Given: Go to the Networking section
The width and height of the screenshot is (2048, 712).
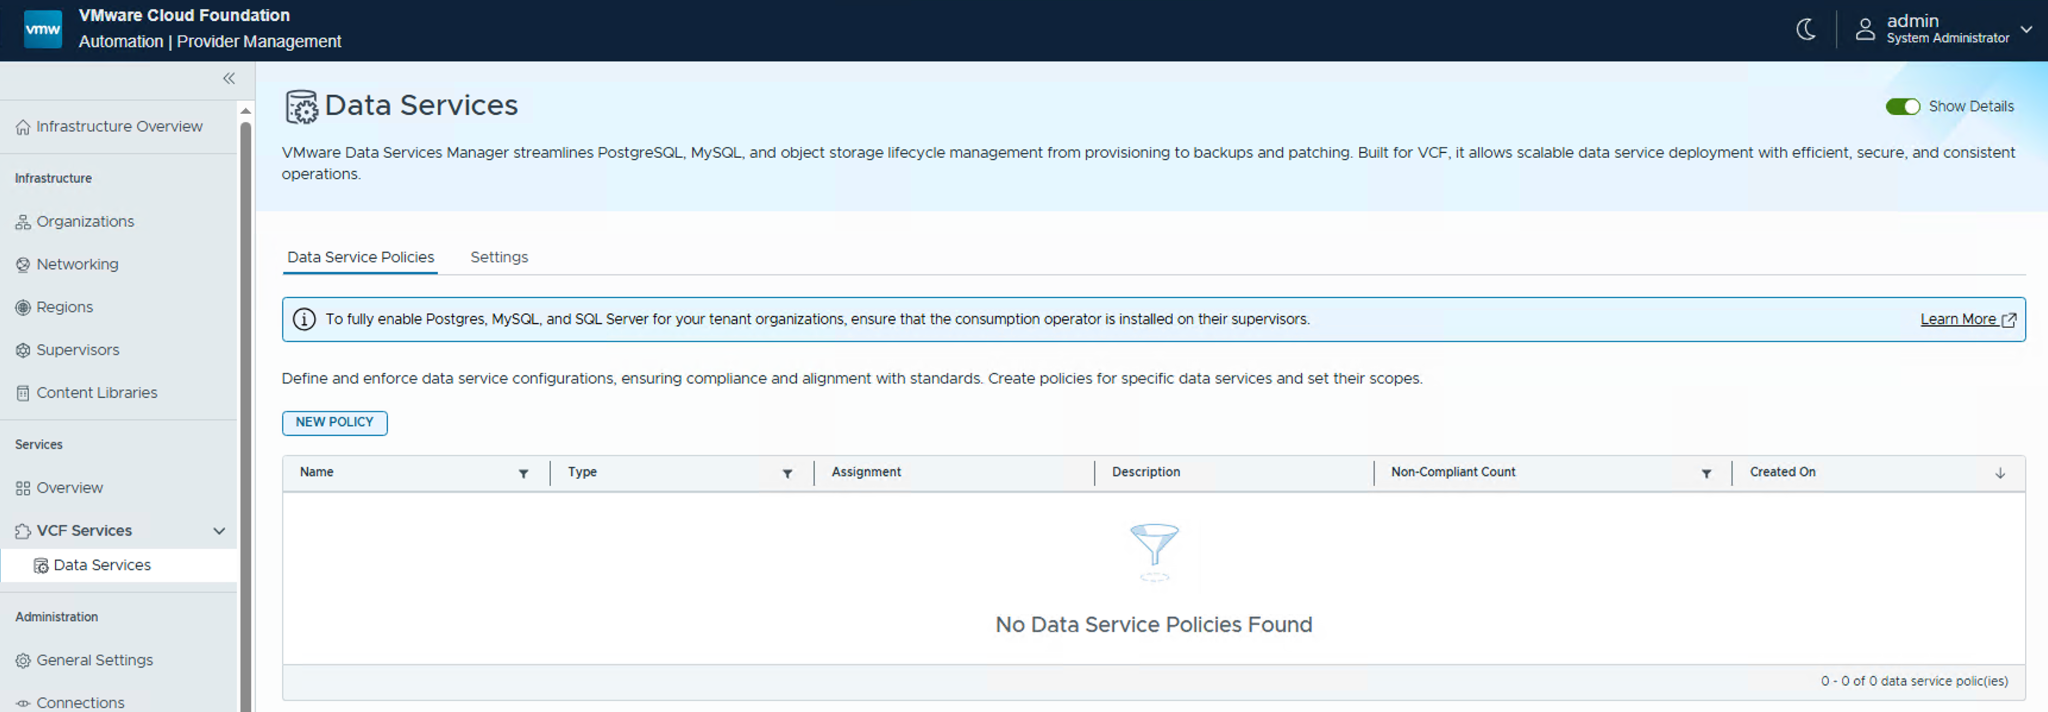Looking at the screenshot, I should click(77, 265).
